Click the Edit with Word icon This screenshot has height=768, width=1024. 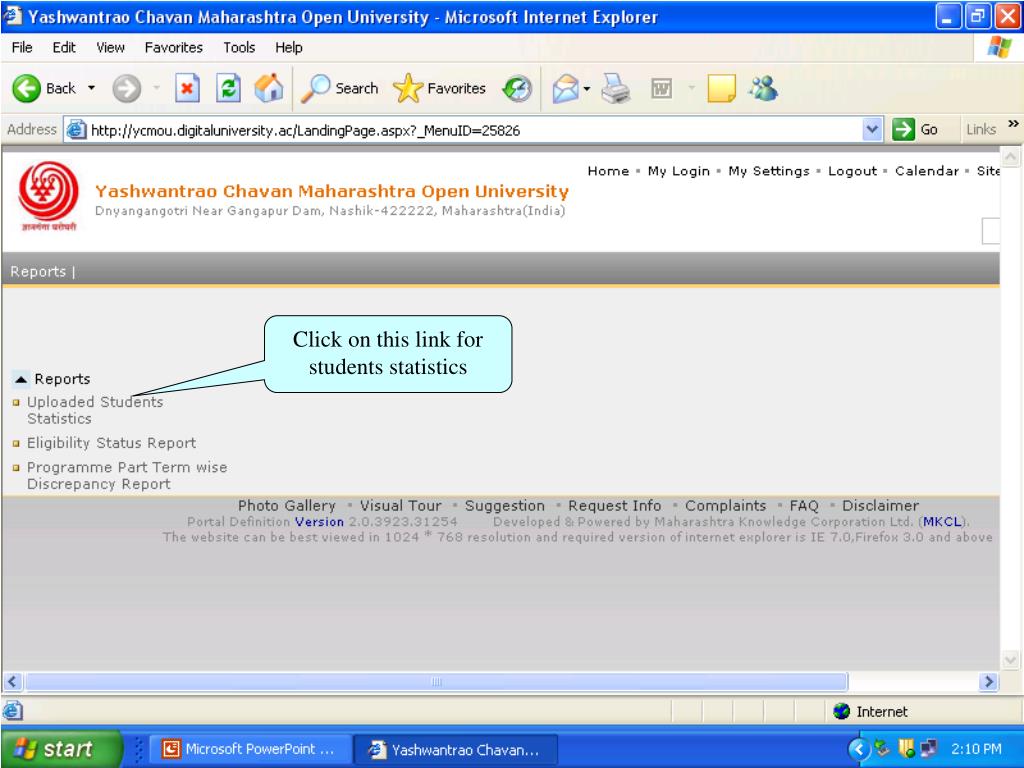point(662,88)
